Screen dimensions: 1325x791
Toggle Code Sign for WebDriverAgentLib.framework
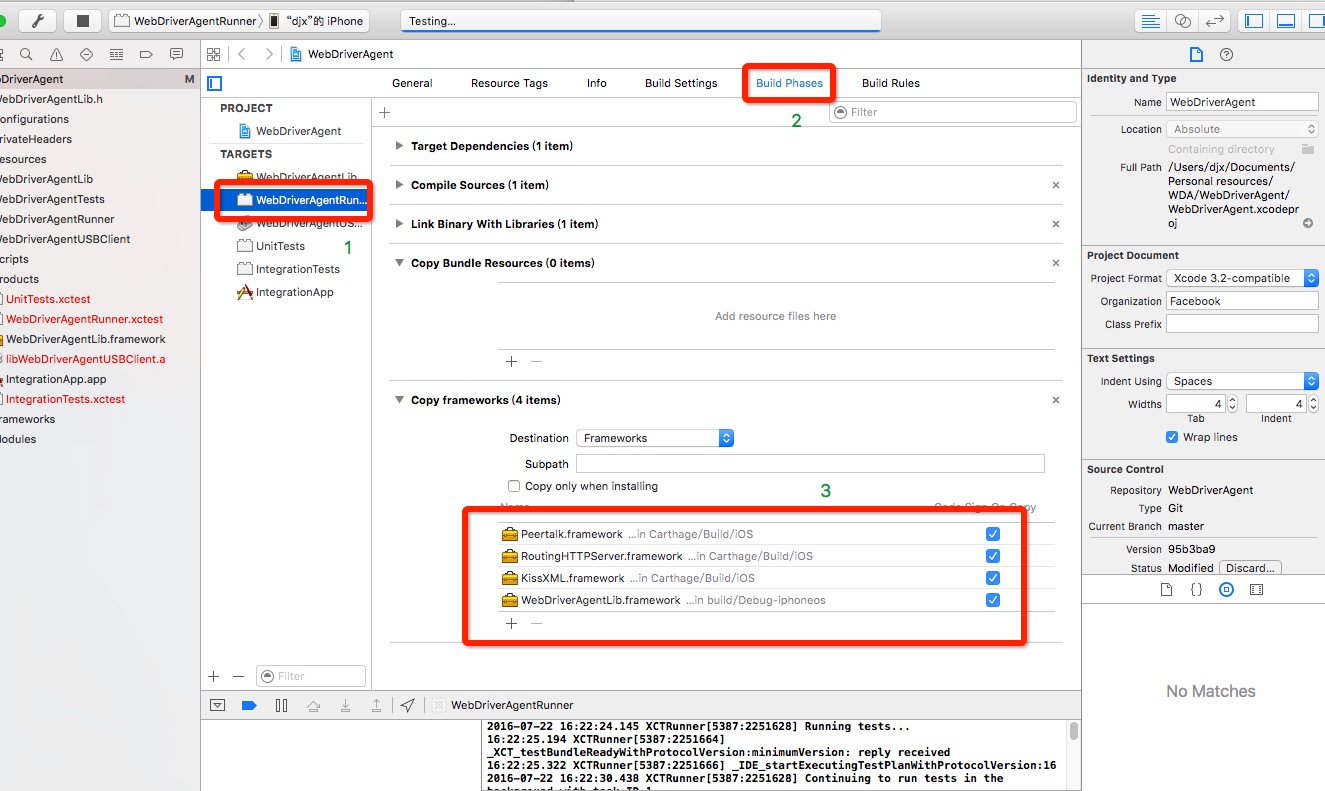pyautogui.click(x=993, y=600)
